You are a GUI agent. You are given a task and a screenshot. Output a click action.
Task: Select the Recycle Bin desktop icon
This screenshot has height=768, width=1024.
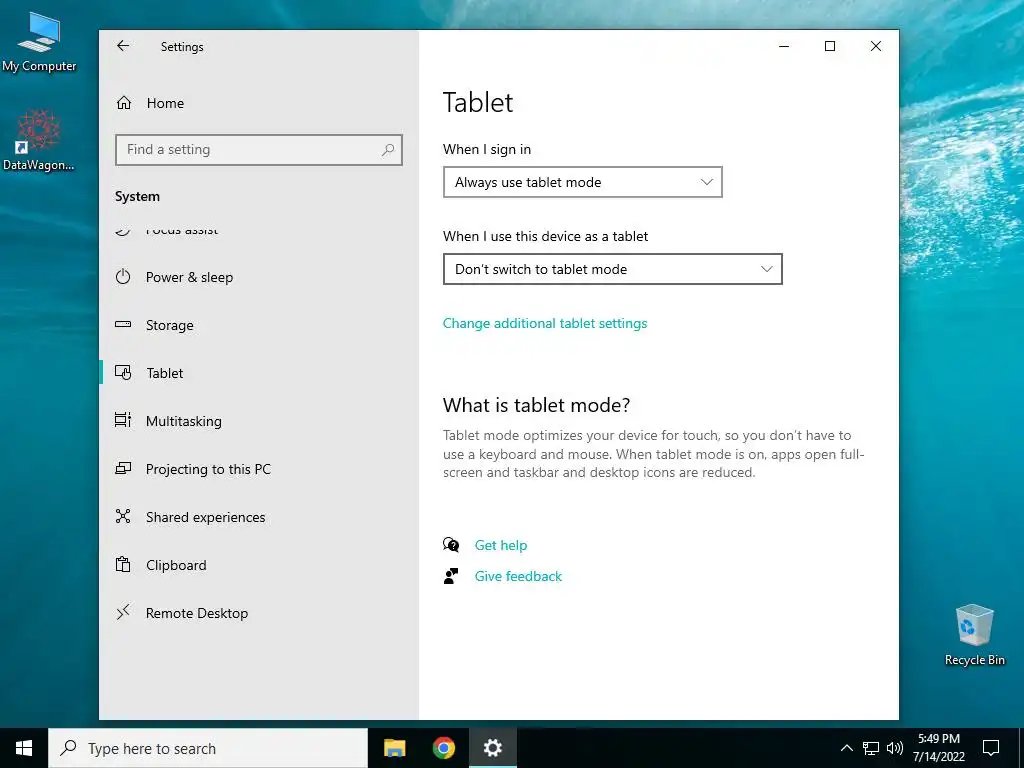pyautogui.click(x=974, y=635)
